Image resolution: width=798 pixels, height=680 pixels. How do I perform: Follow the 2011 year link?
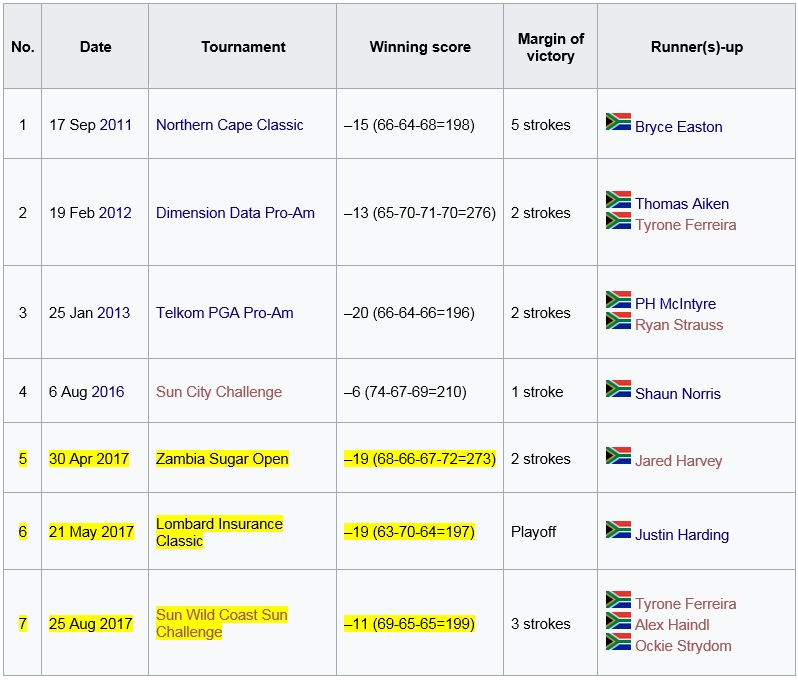click(116, 125)
